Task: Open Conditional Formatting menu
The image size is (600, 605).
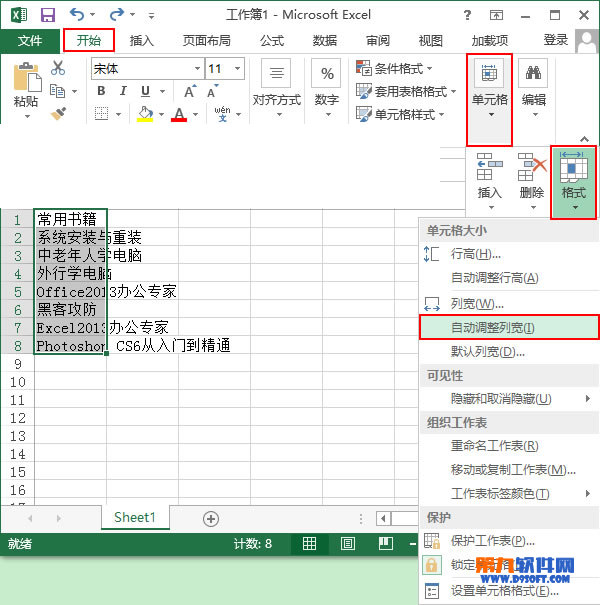Action: (x=394, y=68)
